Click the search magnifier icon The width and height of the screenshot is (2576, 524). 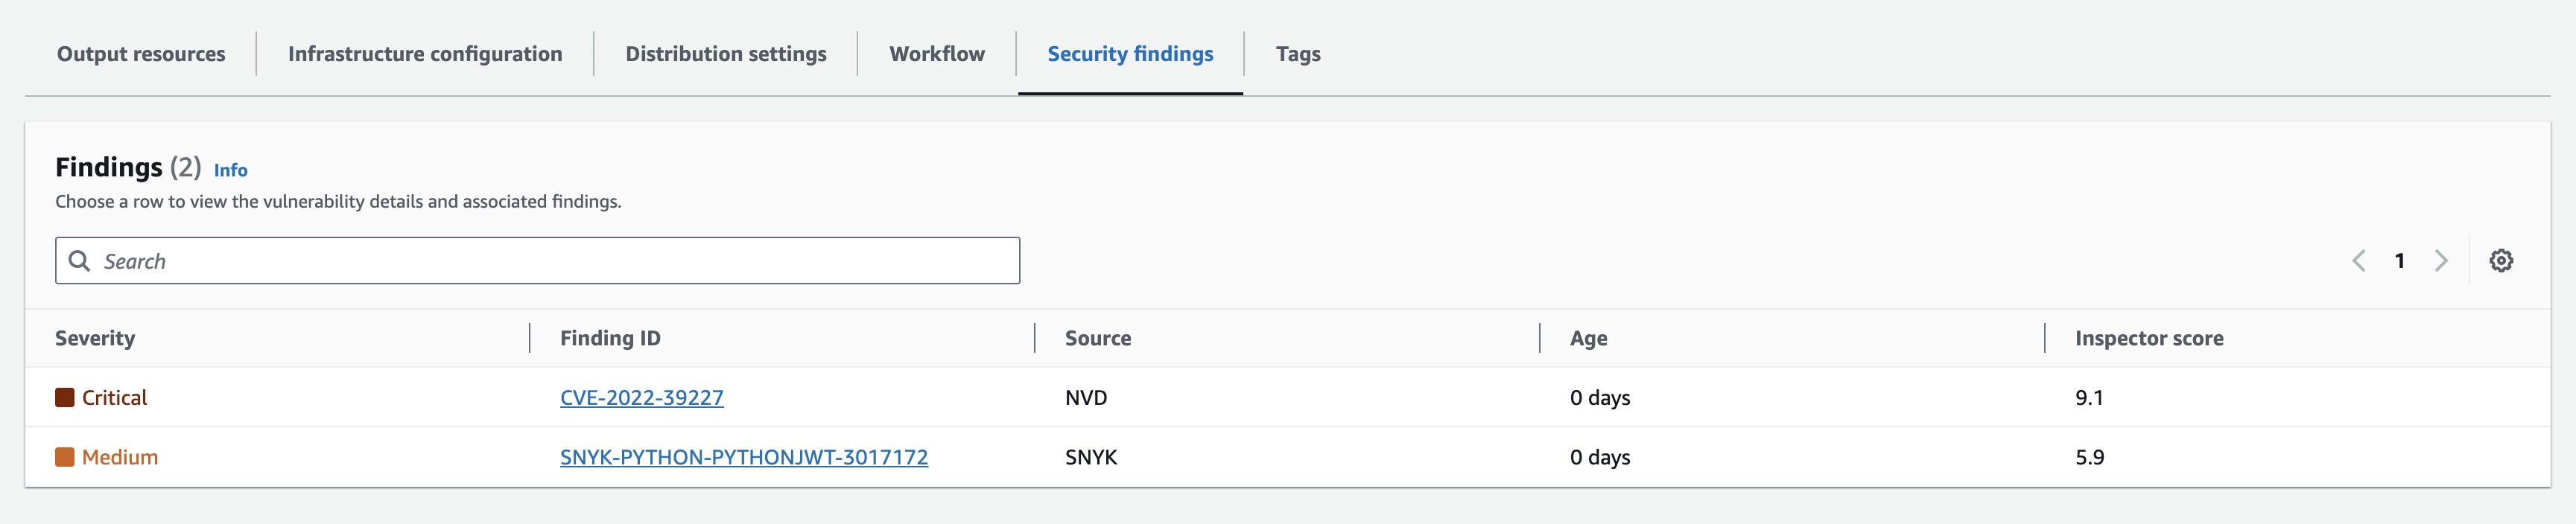[x=80, y=260]
